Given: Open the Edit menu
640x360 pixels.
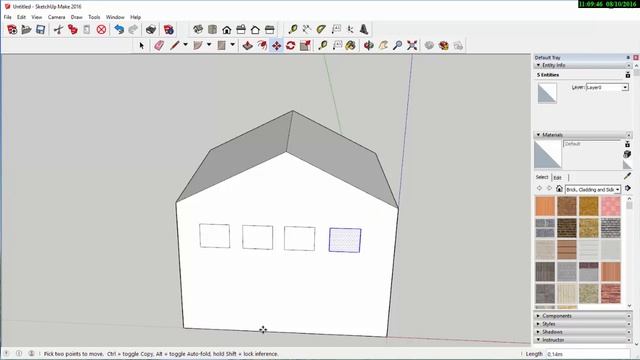Looking at the screenshot, I should pos(21,17).
